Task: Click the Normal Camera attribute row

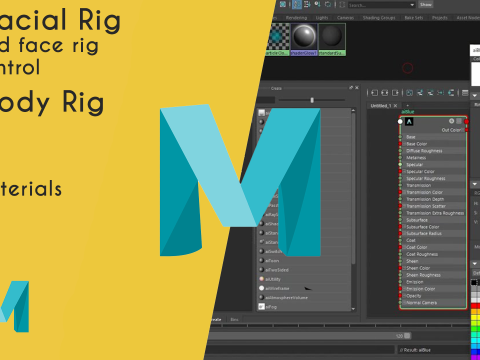Action: tap(434, 303)
